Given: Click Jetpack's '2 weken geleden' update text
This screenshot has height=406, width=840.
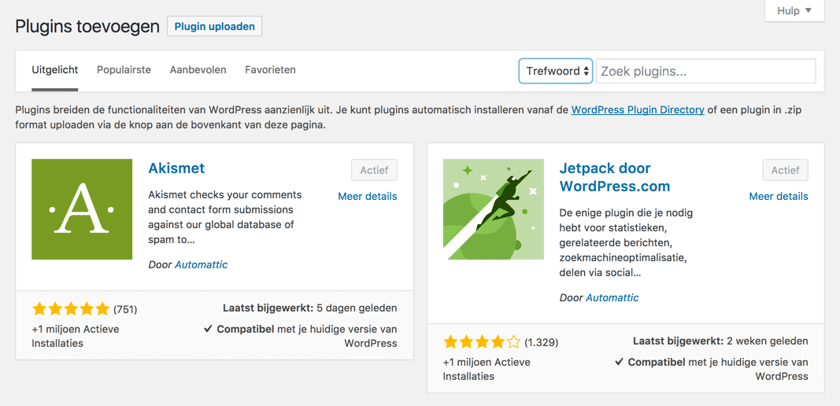Looking at the screenshot, I should pyautogui.click(x=768, y=341).
